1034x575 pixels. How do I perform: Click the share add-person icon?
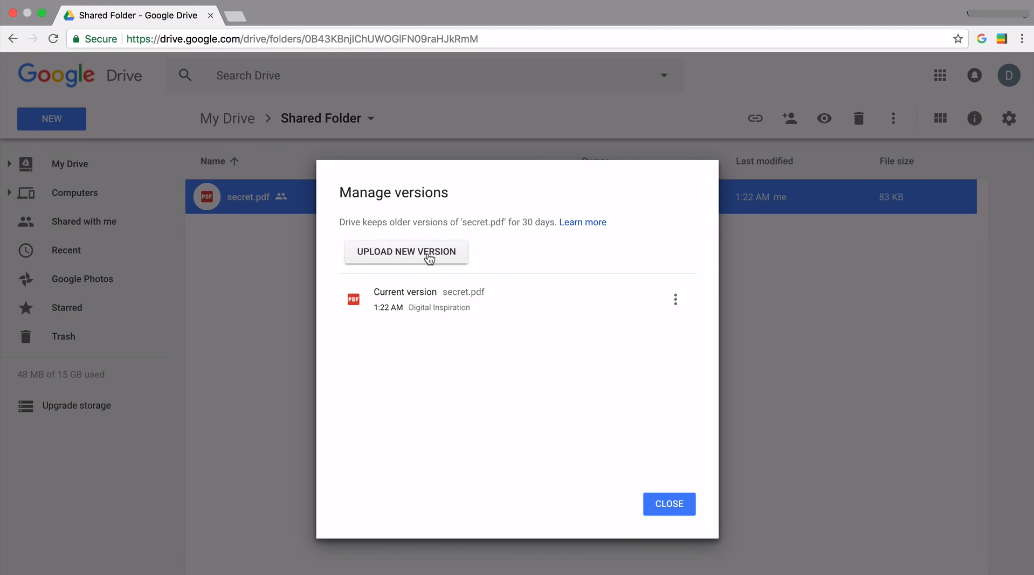(x=789, y=119)
